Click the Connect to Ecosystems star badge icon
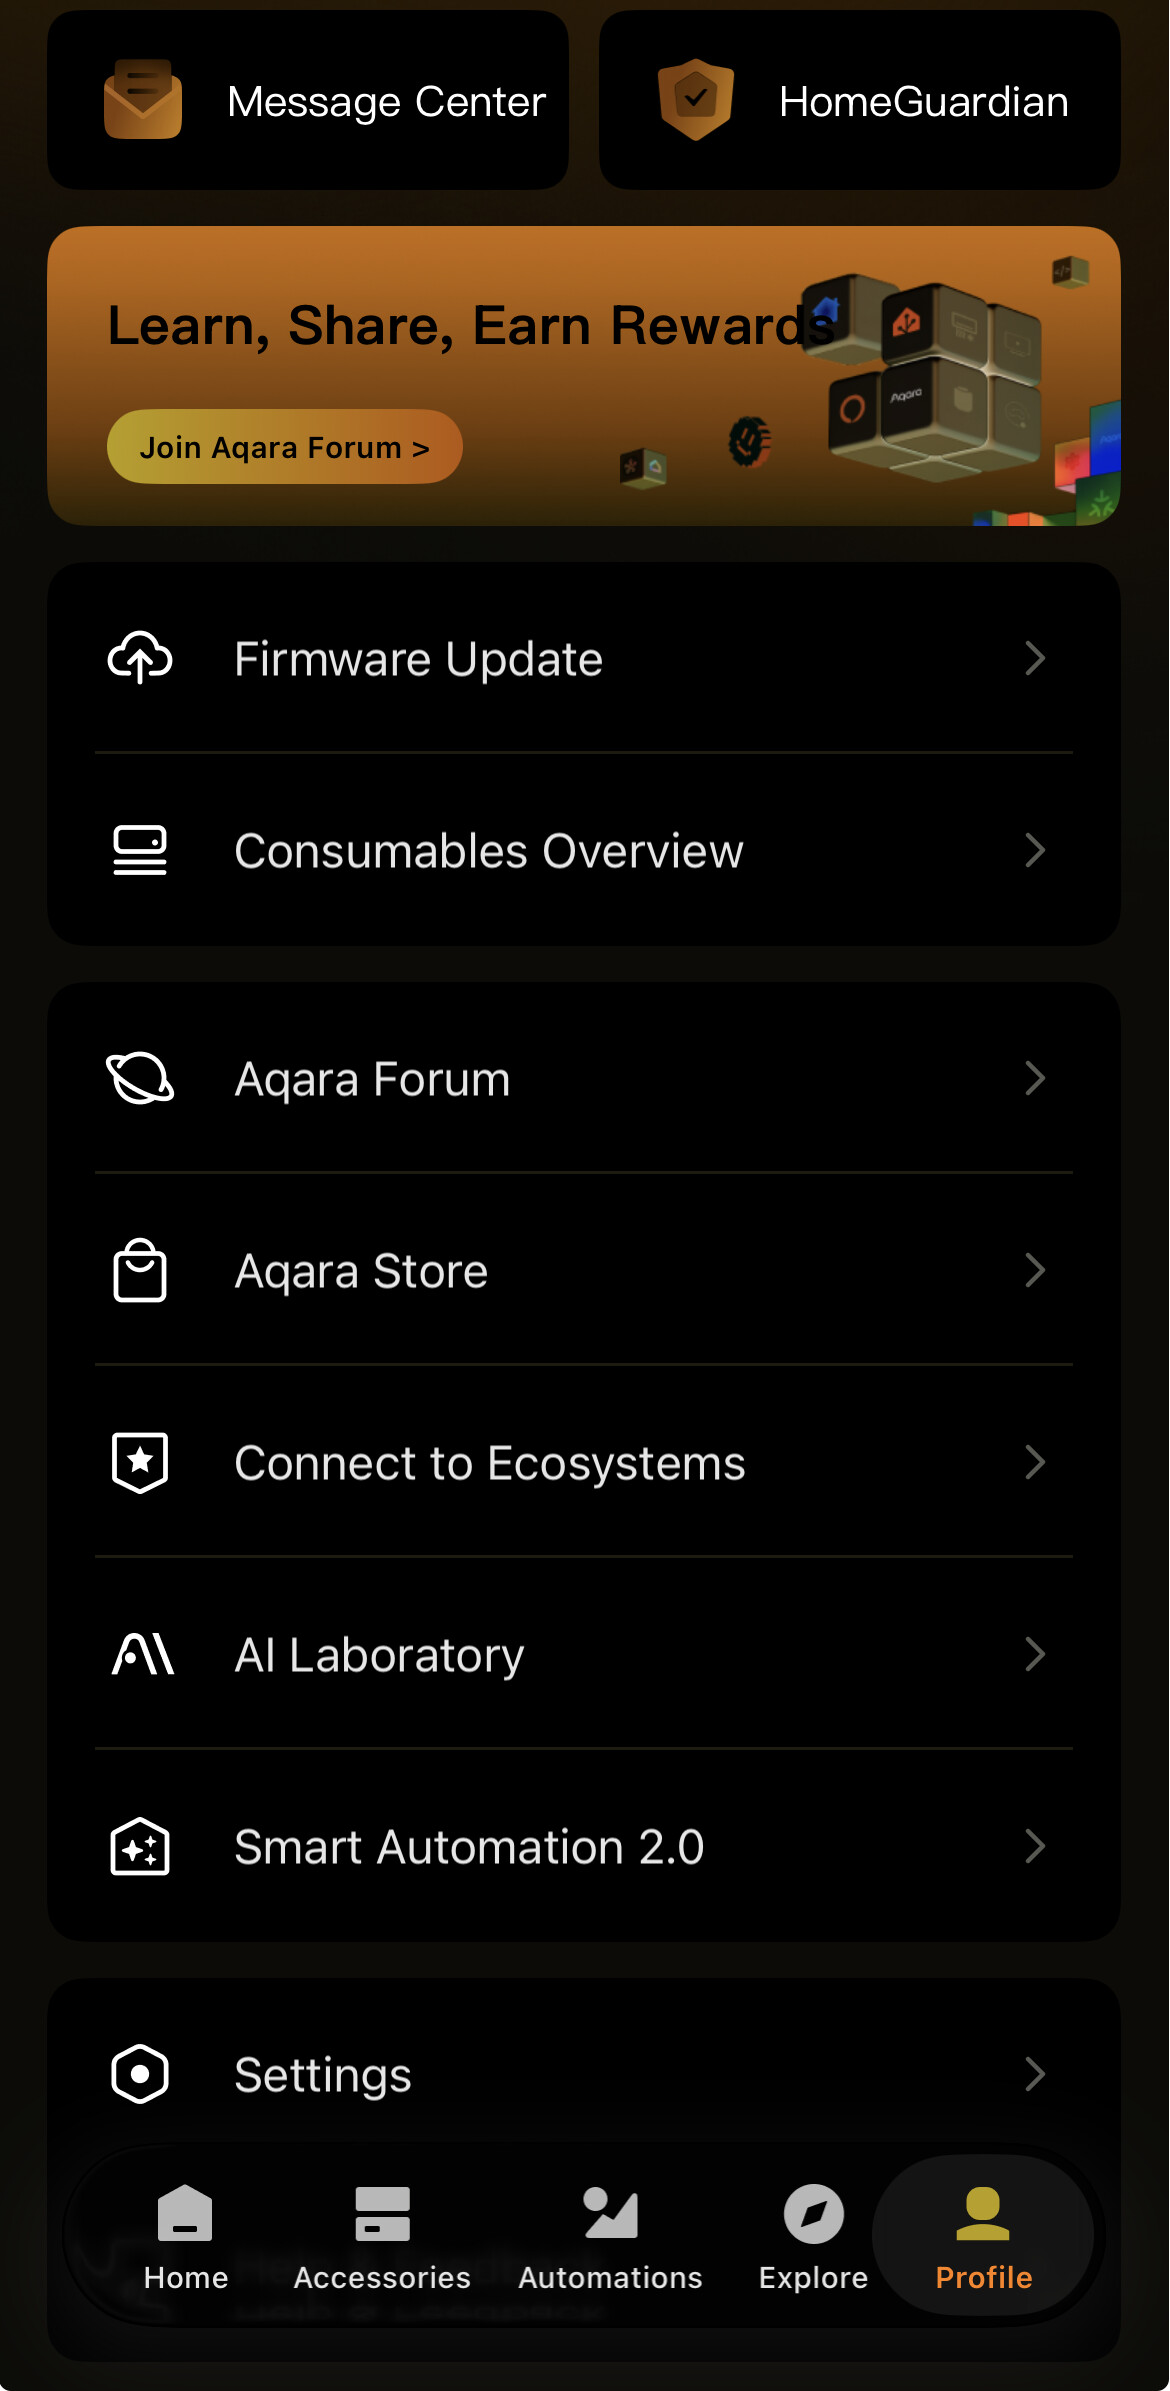 (140, 1462)
